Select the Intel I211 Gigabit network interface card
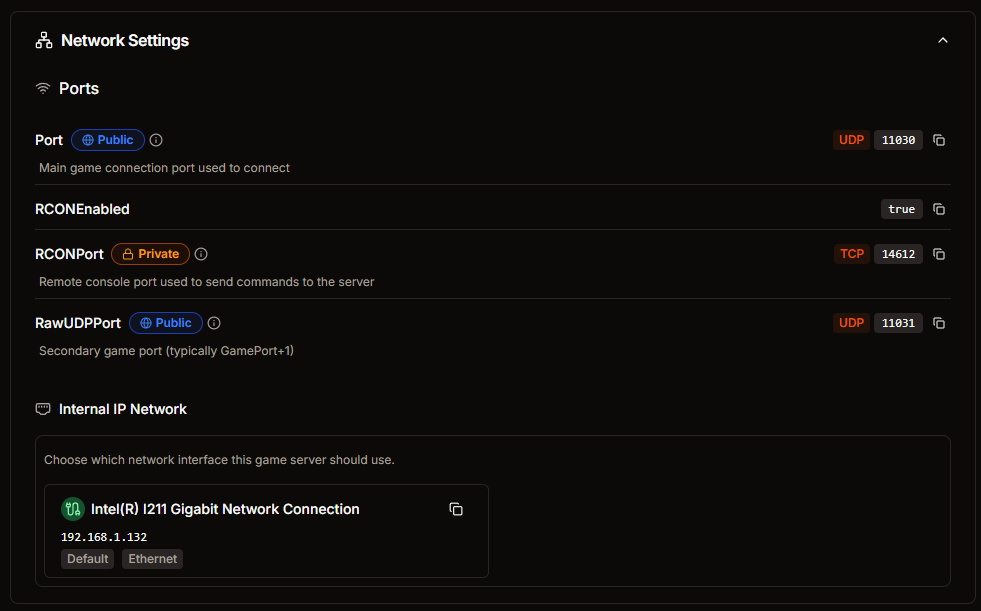The image size is (981, 611). click(266, 531)
